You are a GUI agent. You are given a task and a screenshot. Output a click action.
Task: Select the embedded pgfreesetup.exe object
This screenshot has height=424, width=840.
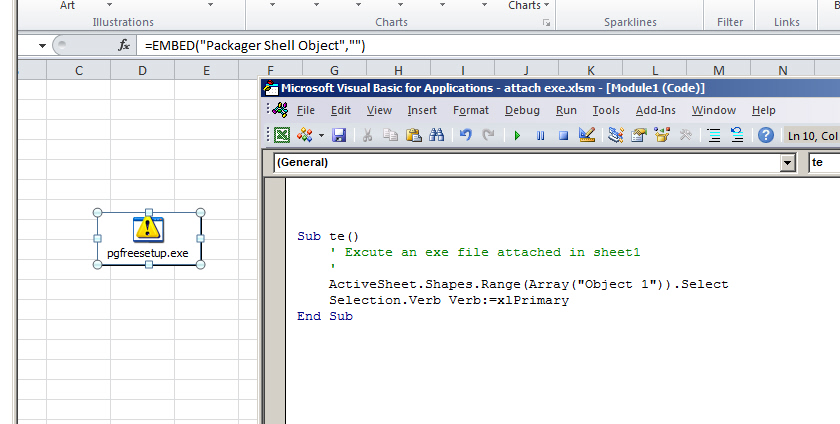(x=148, y=238)
